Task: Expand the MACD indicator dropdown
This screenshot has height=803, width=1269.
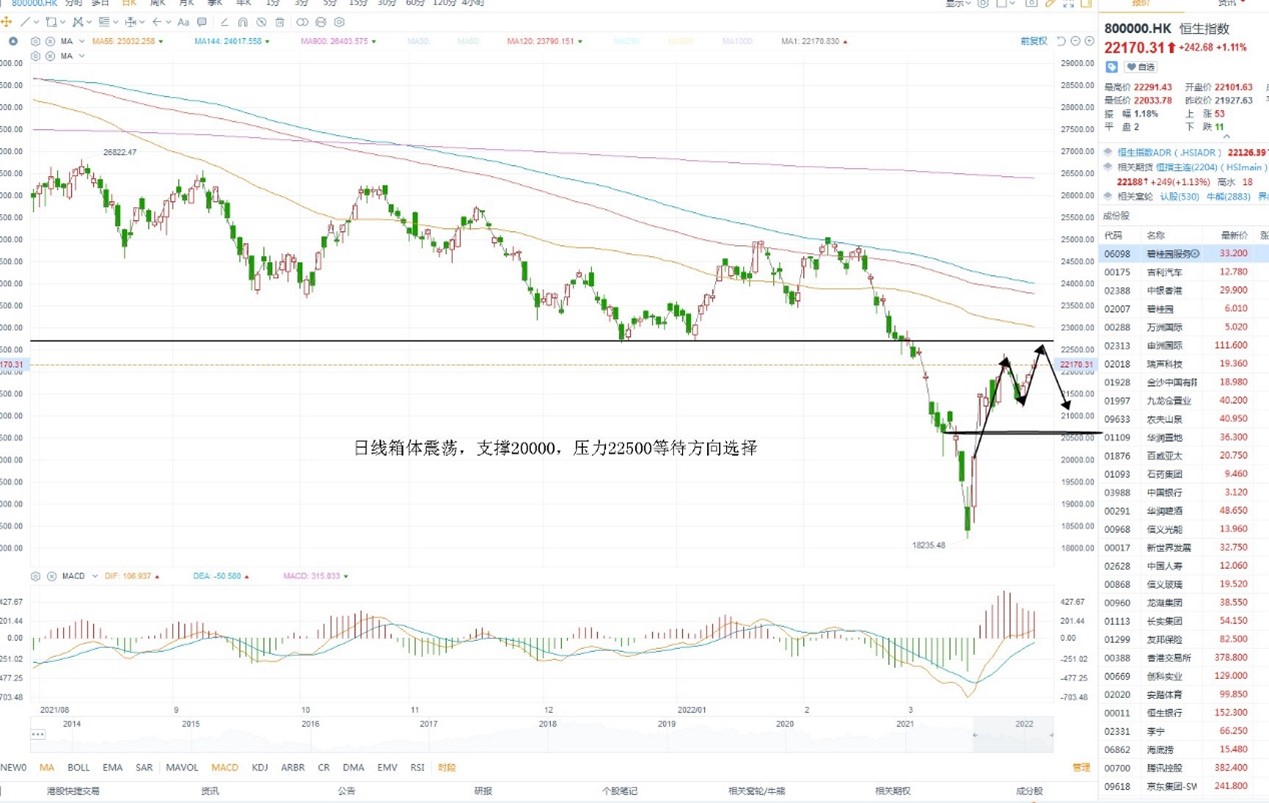Action: pos(95,576)
